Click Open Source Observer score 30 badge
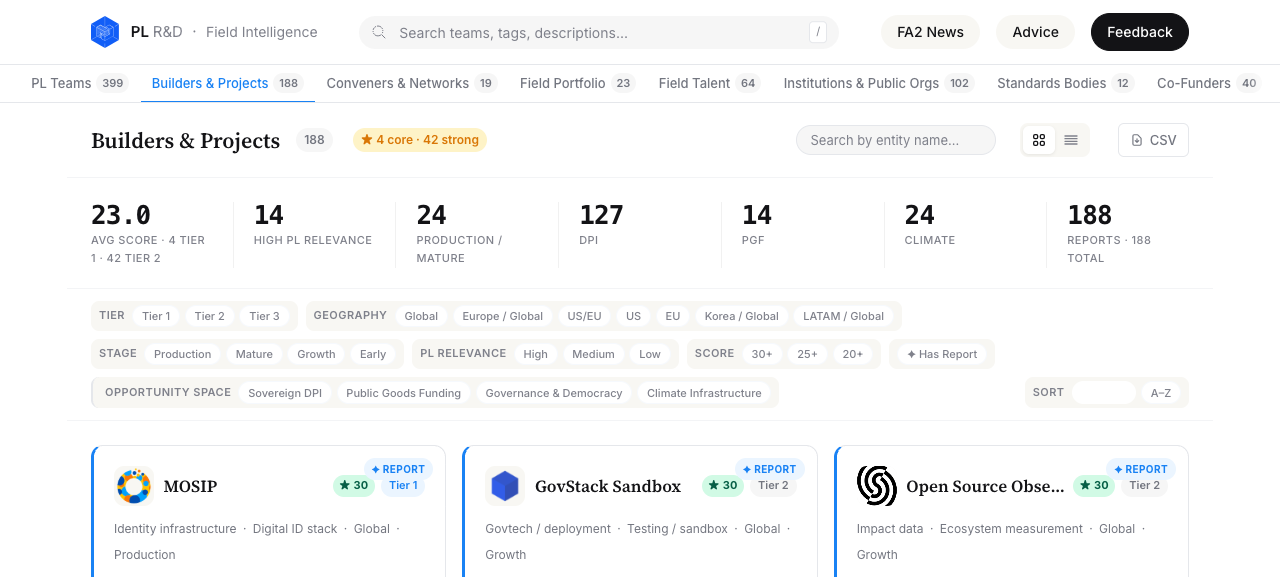1280x577 pixels. pyautogui.click(x=1094, y=486)
